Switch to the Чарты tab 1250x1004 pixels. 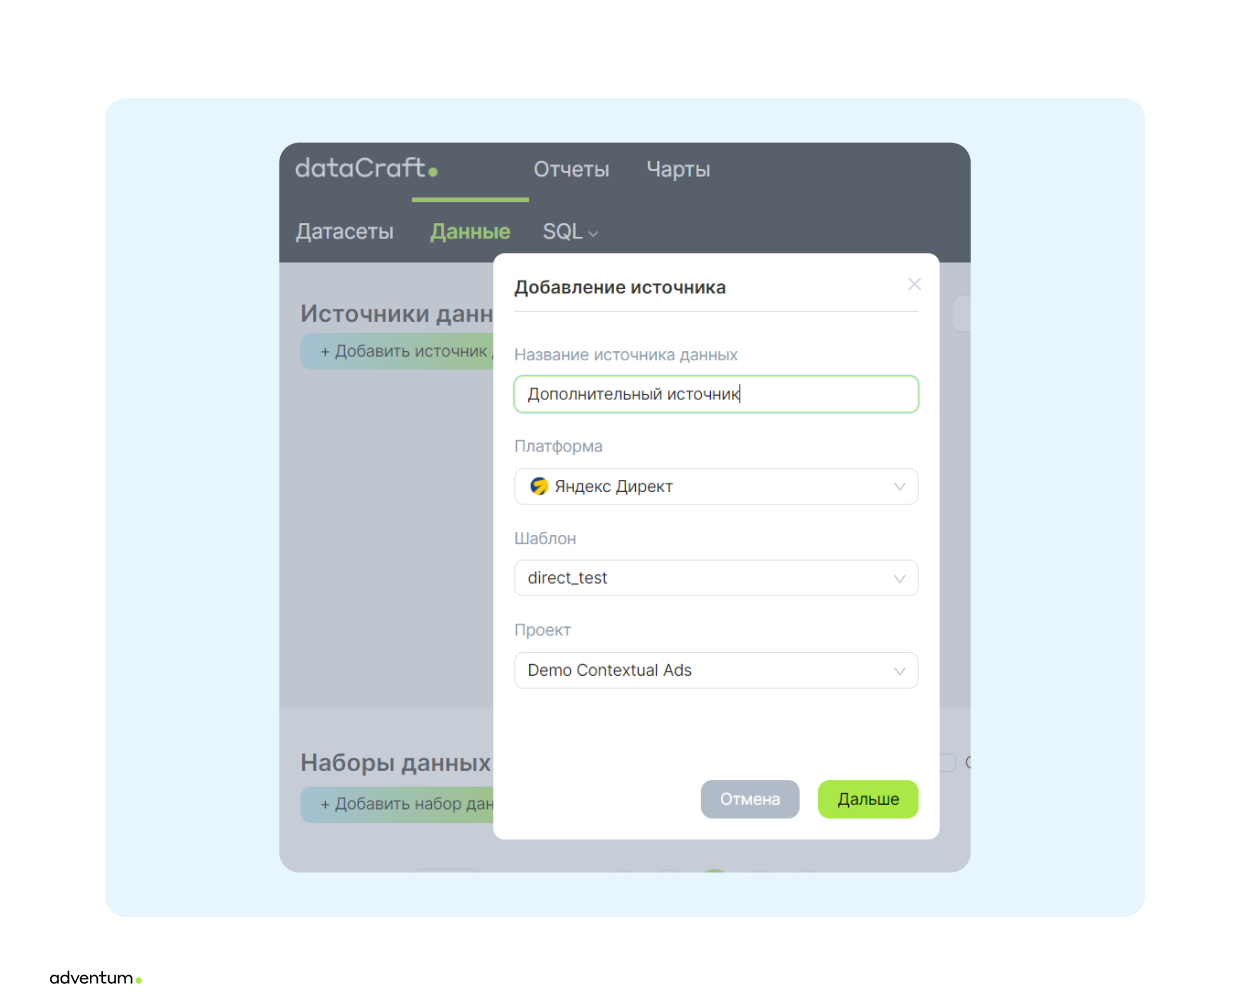(x=678, y=170)
